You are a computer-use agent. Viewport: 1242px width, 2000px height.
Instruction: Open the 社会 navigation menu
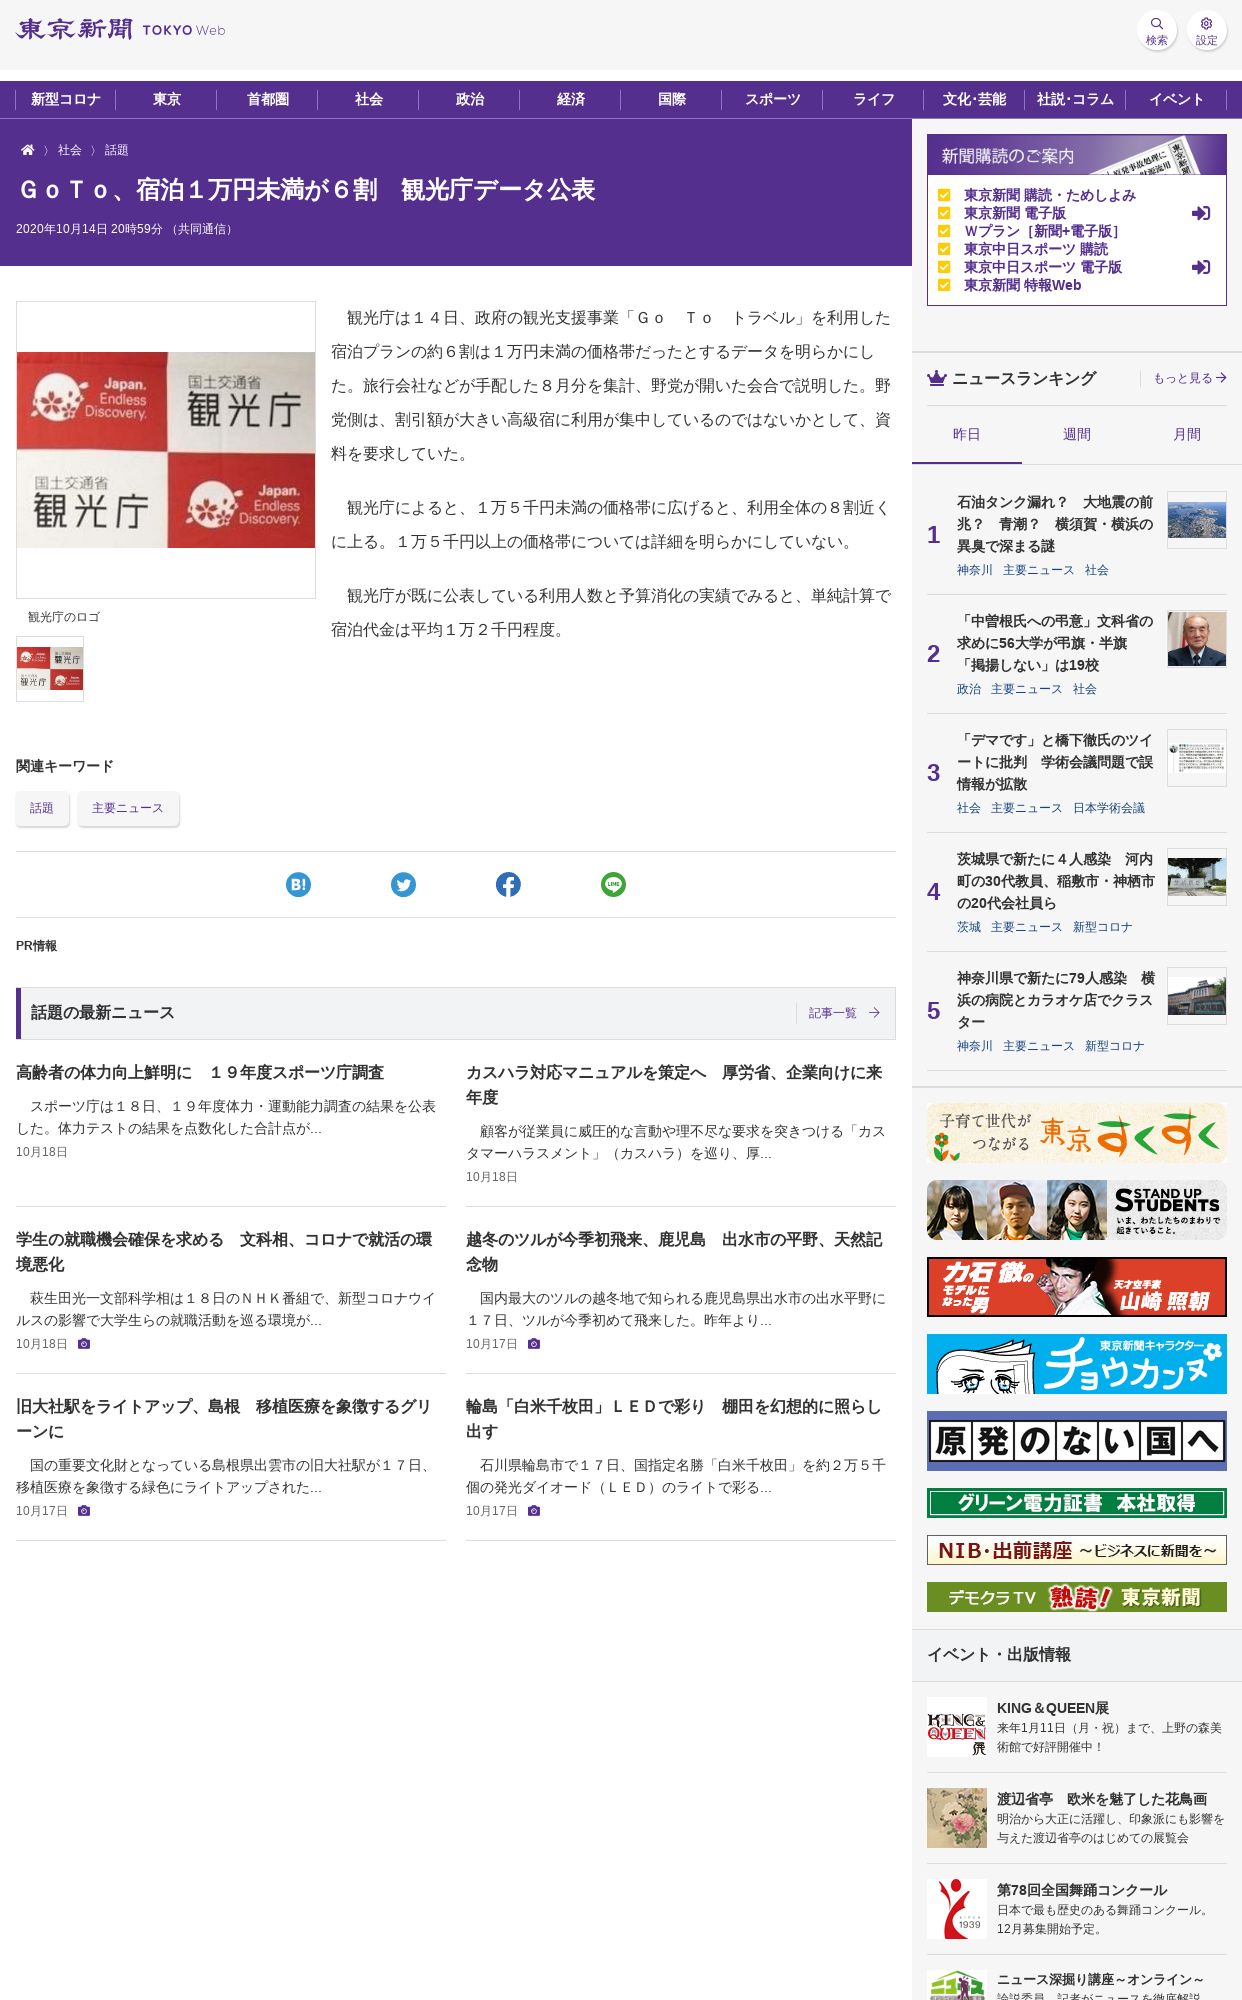tap(369, 99)
